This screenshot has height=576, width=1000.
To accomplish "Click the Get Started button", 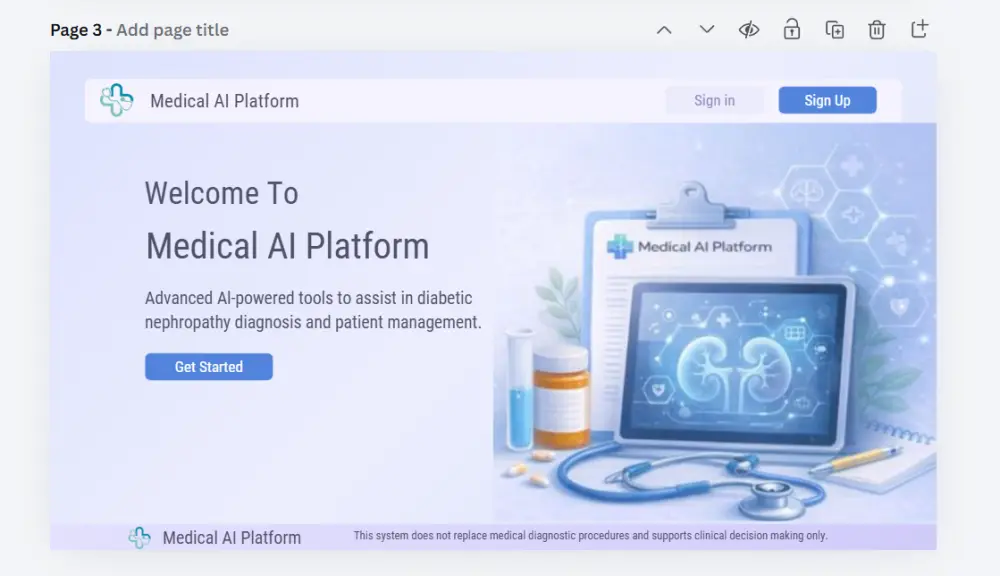I will coord(208,366).
